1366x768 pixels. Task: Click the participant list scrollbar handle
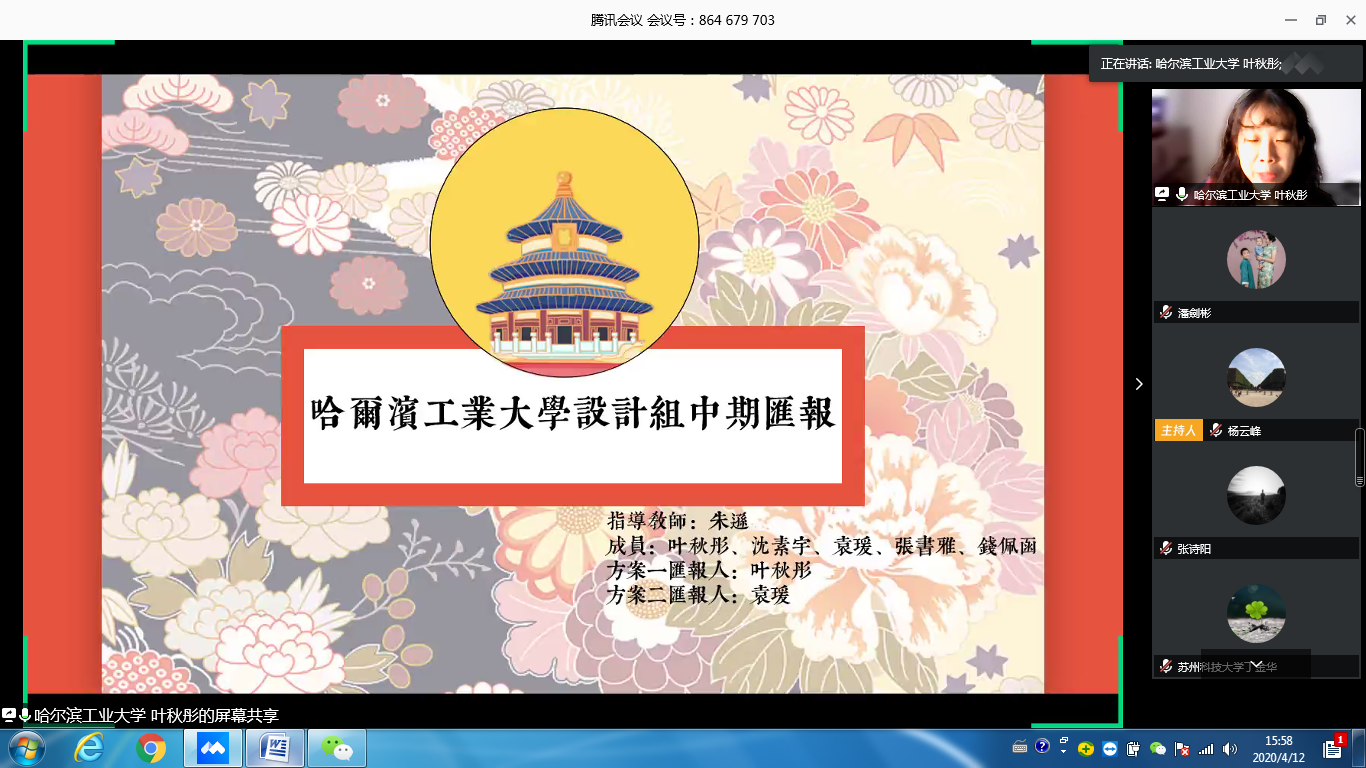click(1358, 458)
